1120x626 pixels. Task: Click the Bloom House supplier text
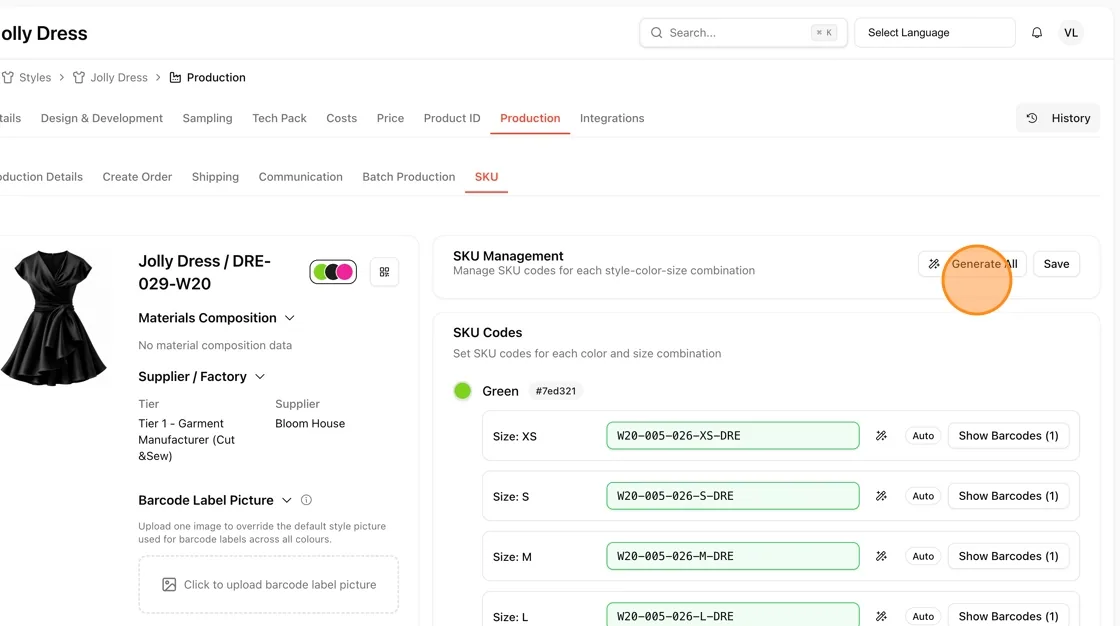[x=310, y=423]
